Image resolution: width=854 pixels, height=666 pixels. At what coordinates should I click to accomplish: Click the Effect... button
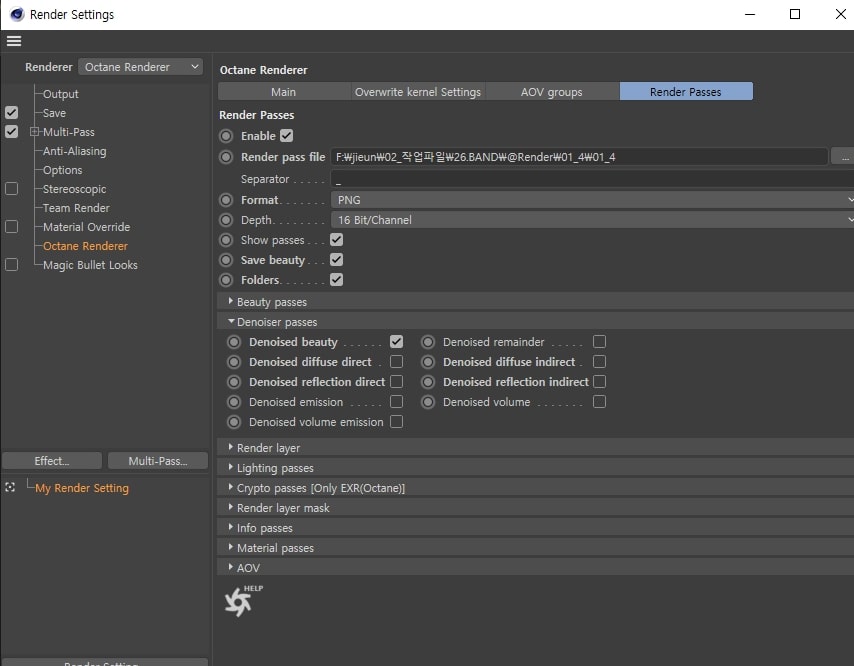(x=52, y=461)
